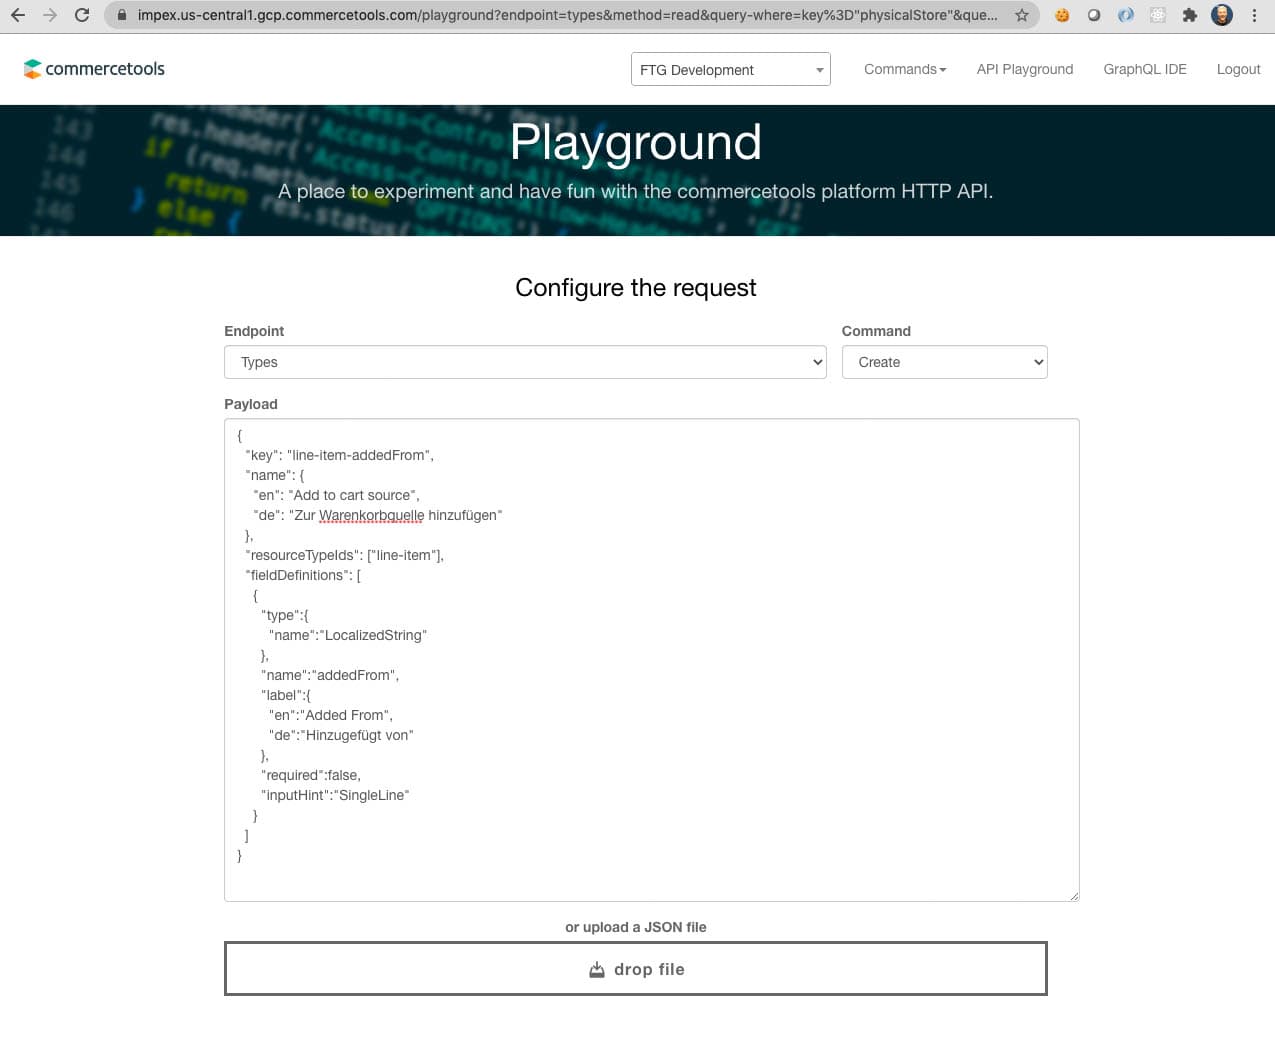This screenshot has width=1275, height=1043.
Task: Reload the page
Action: tap(82, 15)
